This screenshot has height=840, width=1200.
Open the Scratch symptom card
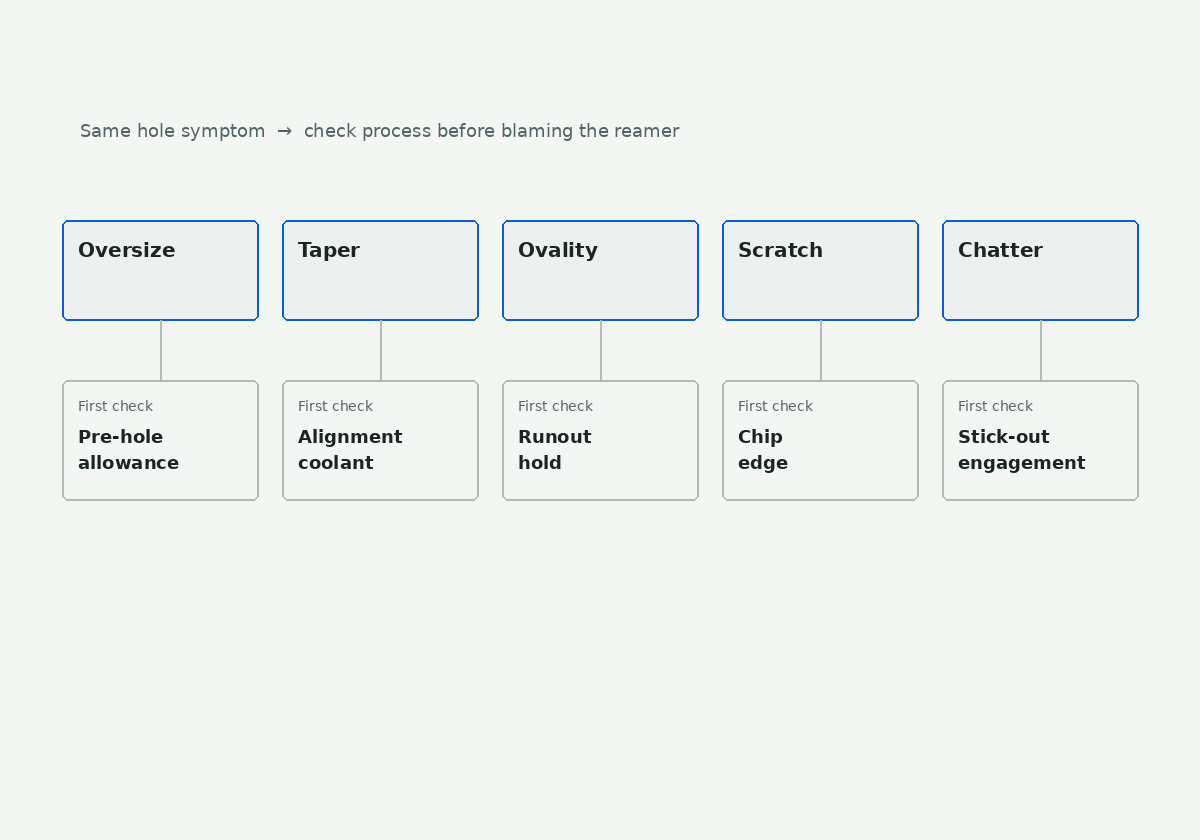click(x=820, y=270)
